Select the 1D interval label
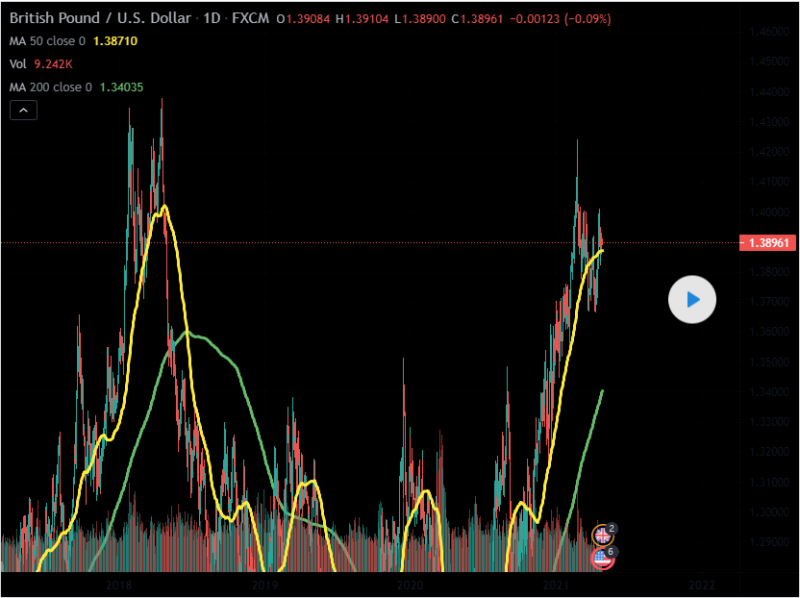The width and height of the screenshot is (800, 598). tap(210, 19)
